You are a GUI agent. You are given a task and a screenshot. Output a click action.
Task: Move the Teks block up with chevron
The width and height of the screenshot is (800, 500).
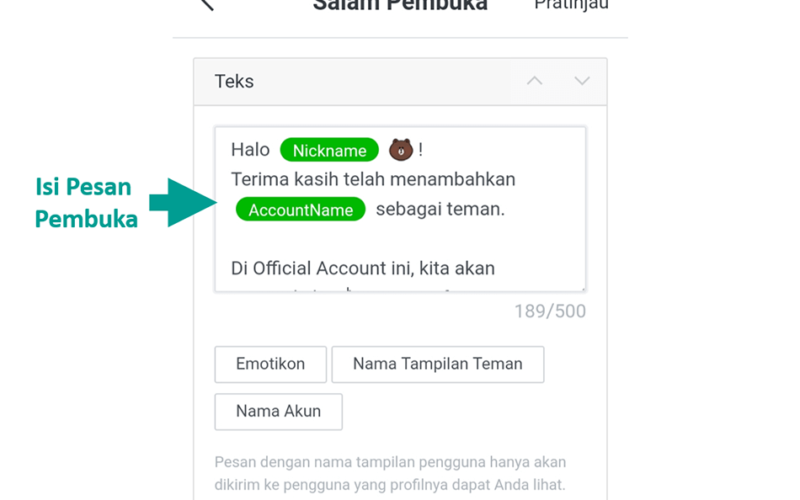click(x=535, y=81)
